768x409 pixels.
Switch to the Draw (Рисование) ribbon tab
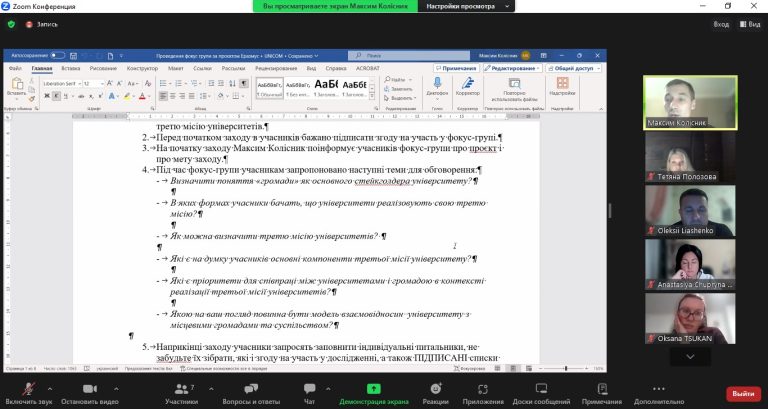tap(103, 69)
